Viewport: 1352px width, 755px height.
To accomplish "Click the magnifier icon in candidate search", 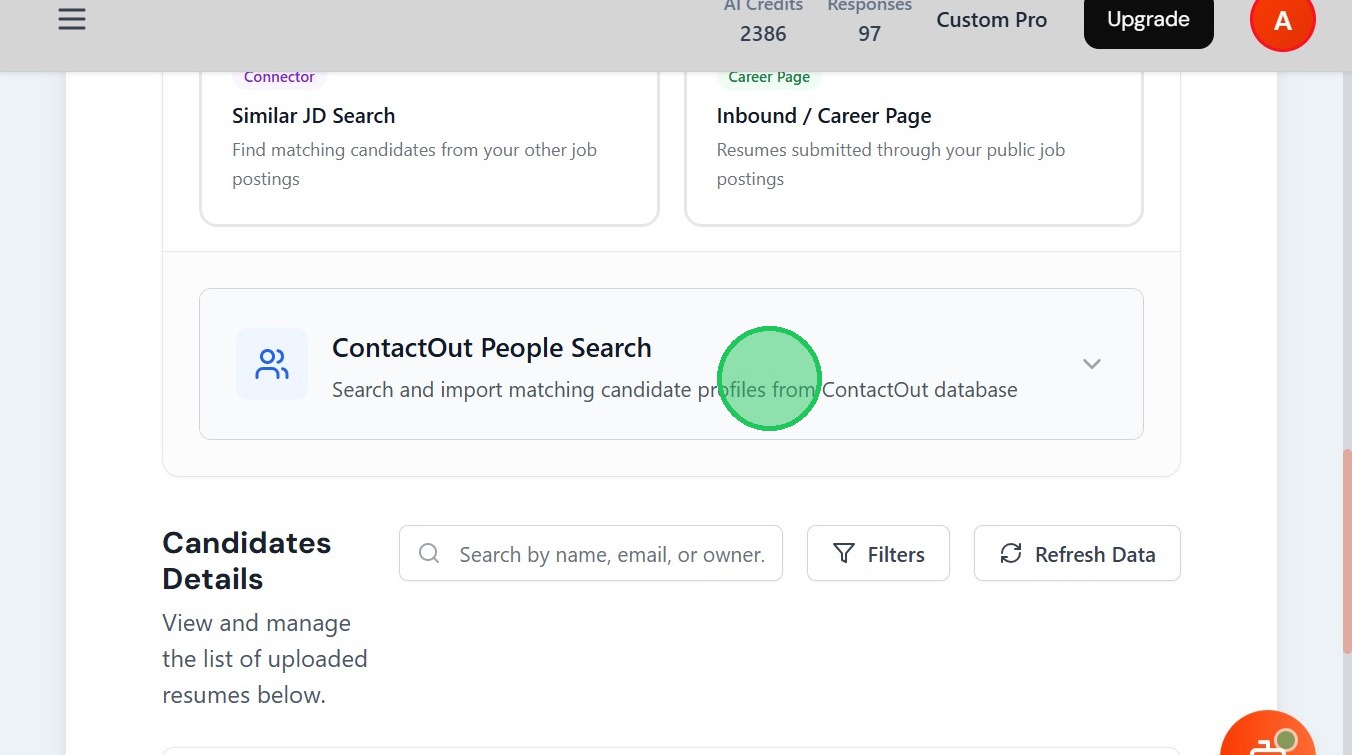I will point(429,554).
